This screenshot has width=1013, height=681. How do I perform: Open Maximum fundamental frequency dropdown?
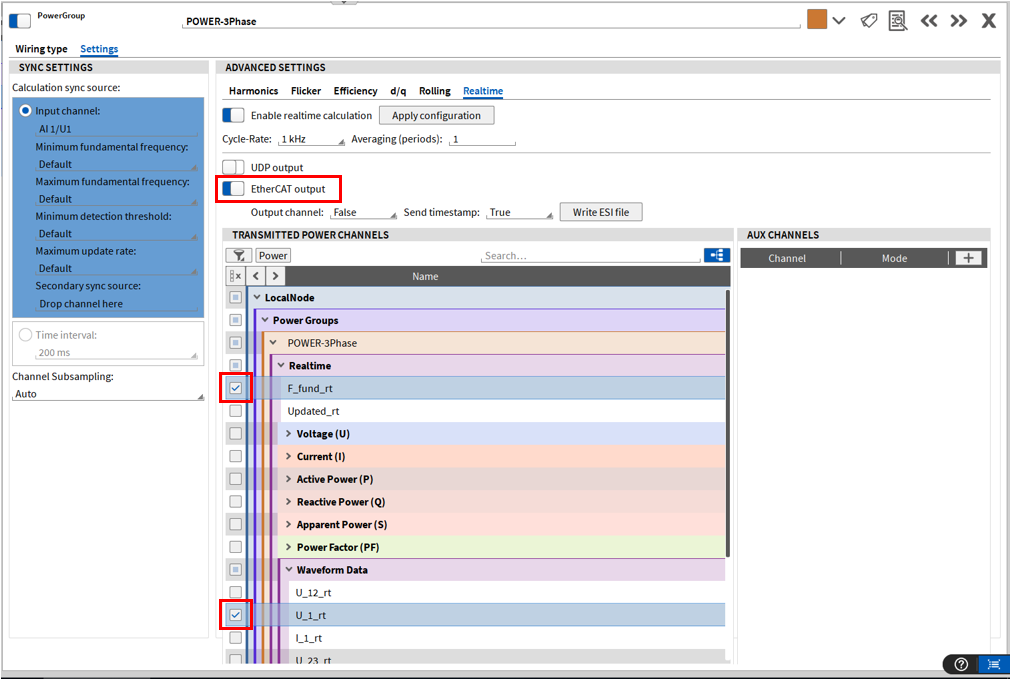coord(116,199)
